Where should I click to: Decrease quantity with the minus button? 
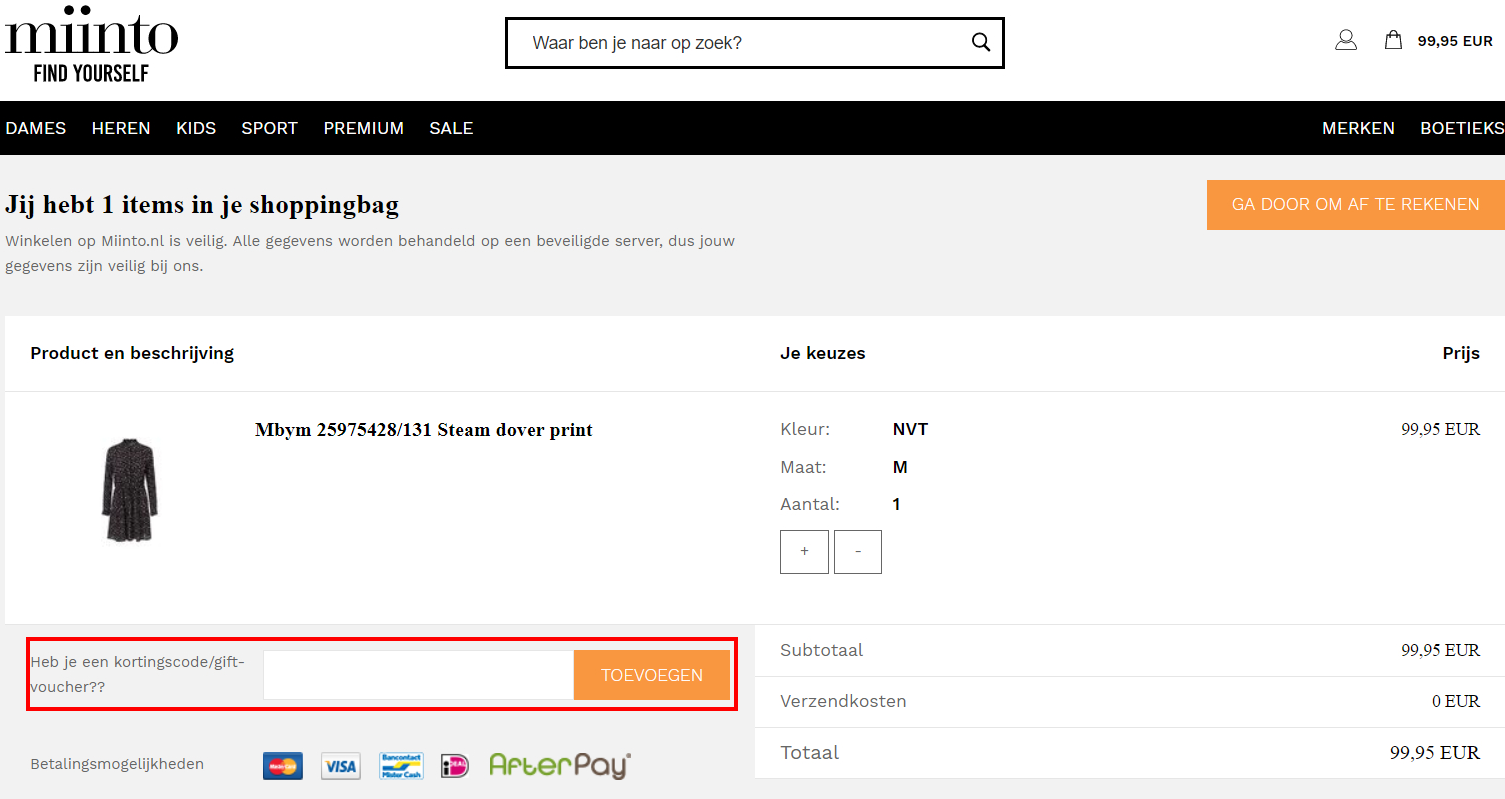[x=858, y=552]
